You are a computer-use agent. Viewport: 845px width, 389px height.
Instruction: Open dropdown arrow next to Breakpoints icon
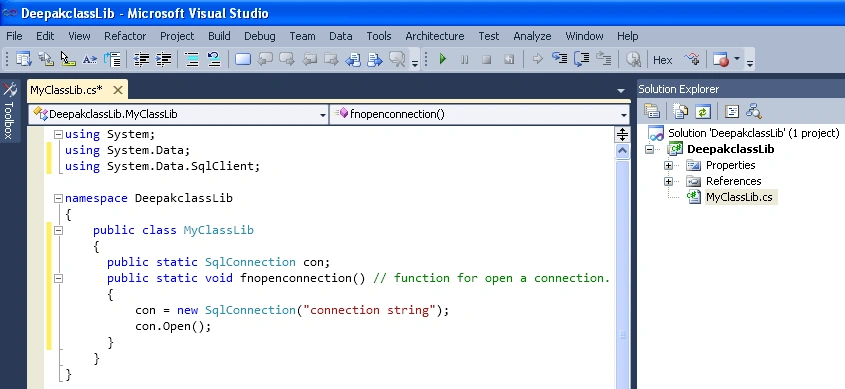point(737,59)
